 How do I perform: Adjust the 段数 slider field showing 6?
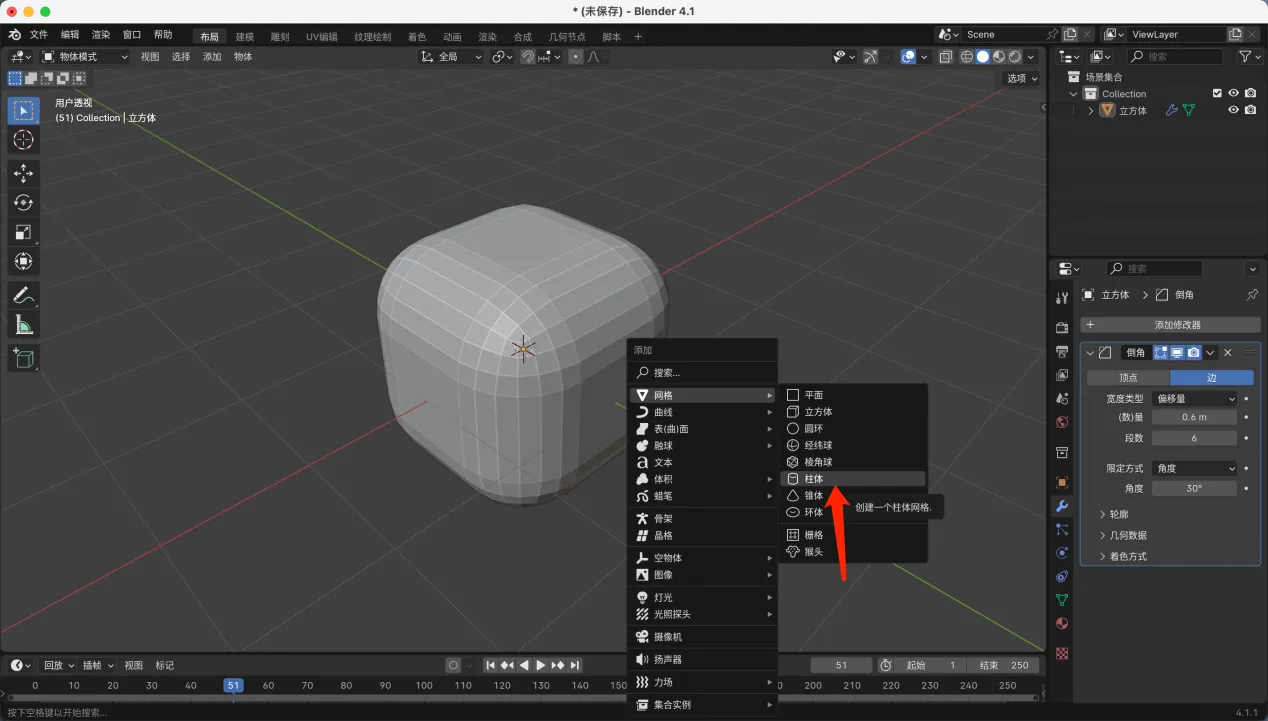coord(1194,438)
